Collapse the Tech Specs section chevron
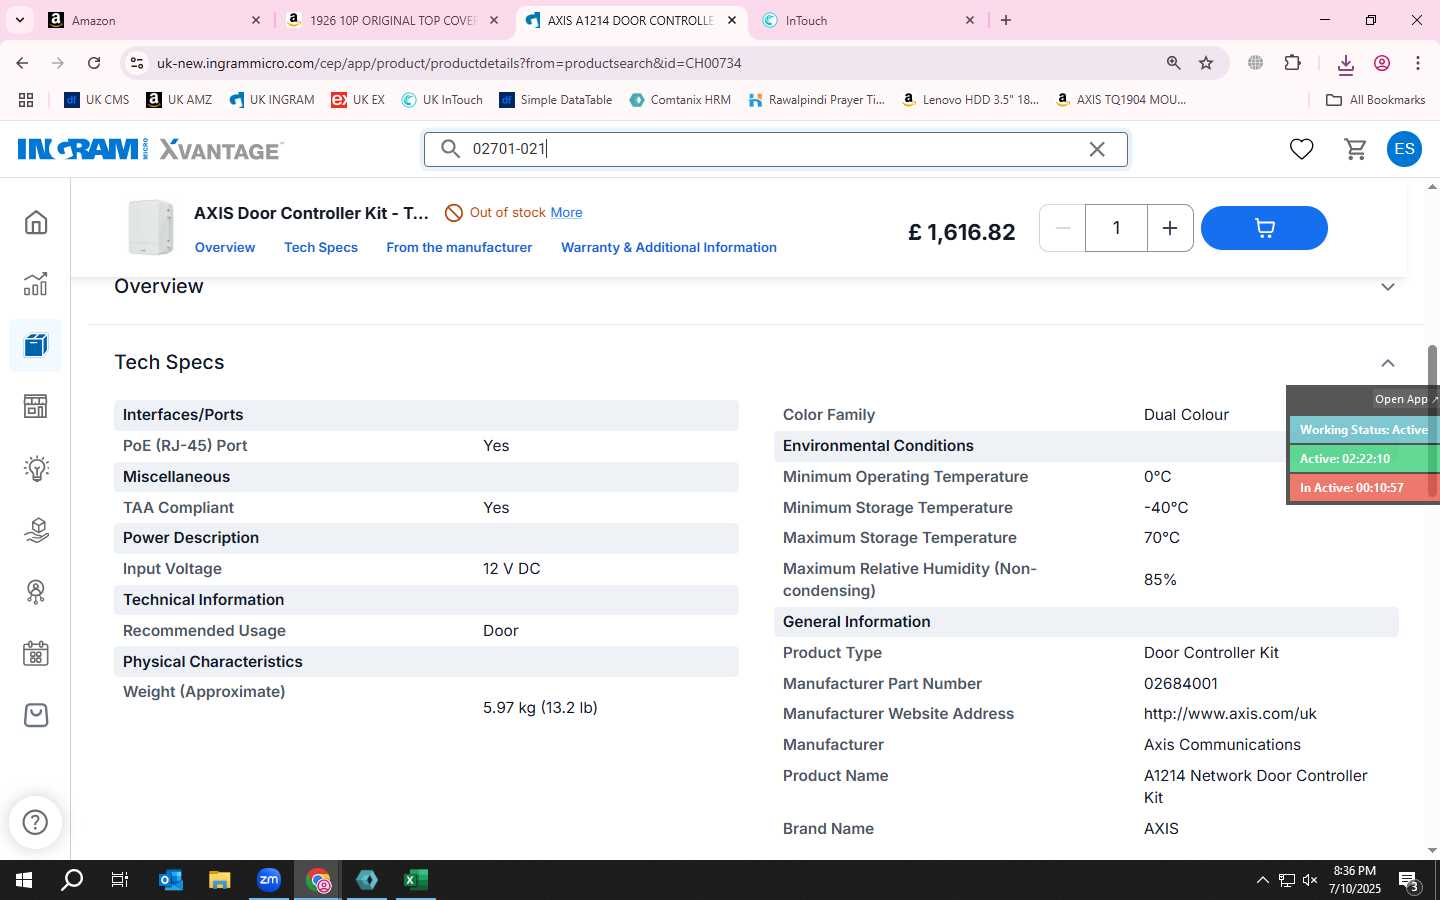The width and height of the screenshot is (1440, 900). [x=1388, y=363]
